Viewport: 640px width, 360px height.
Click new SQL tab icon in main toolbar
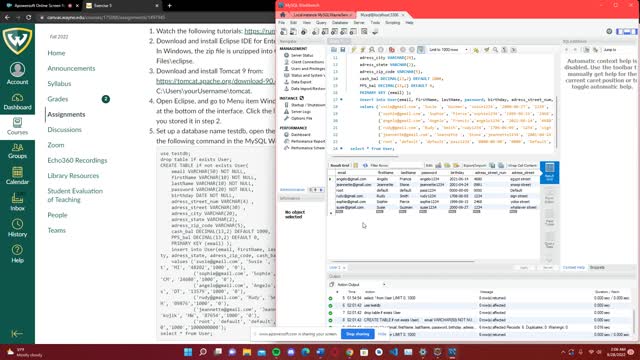pyautogui.click(x=284, y=32)
